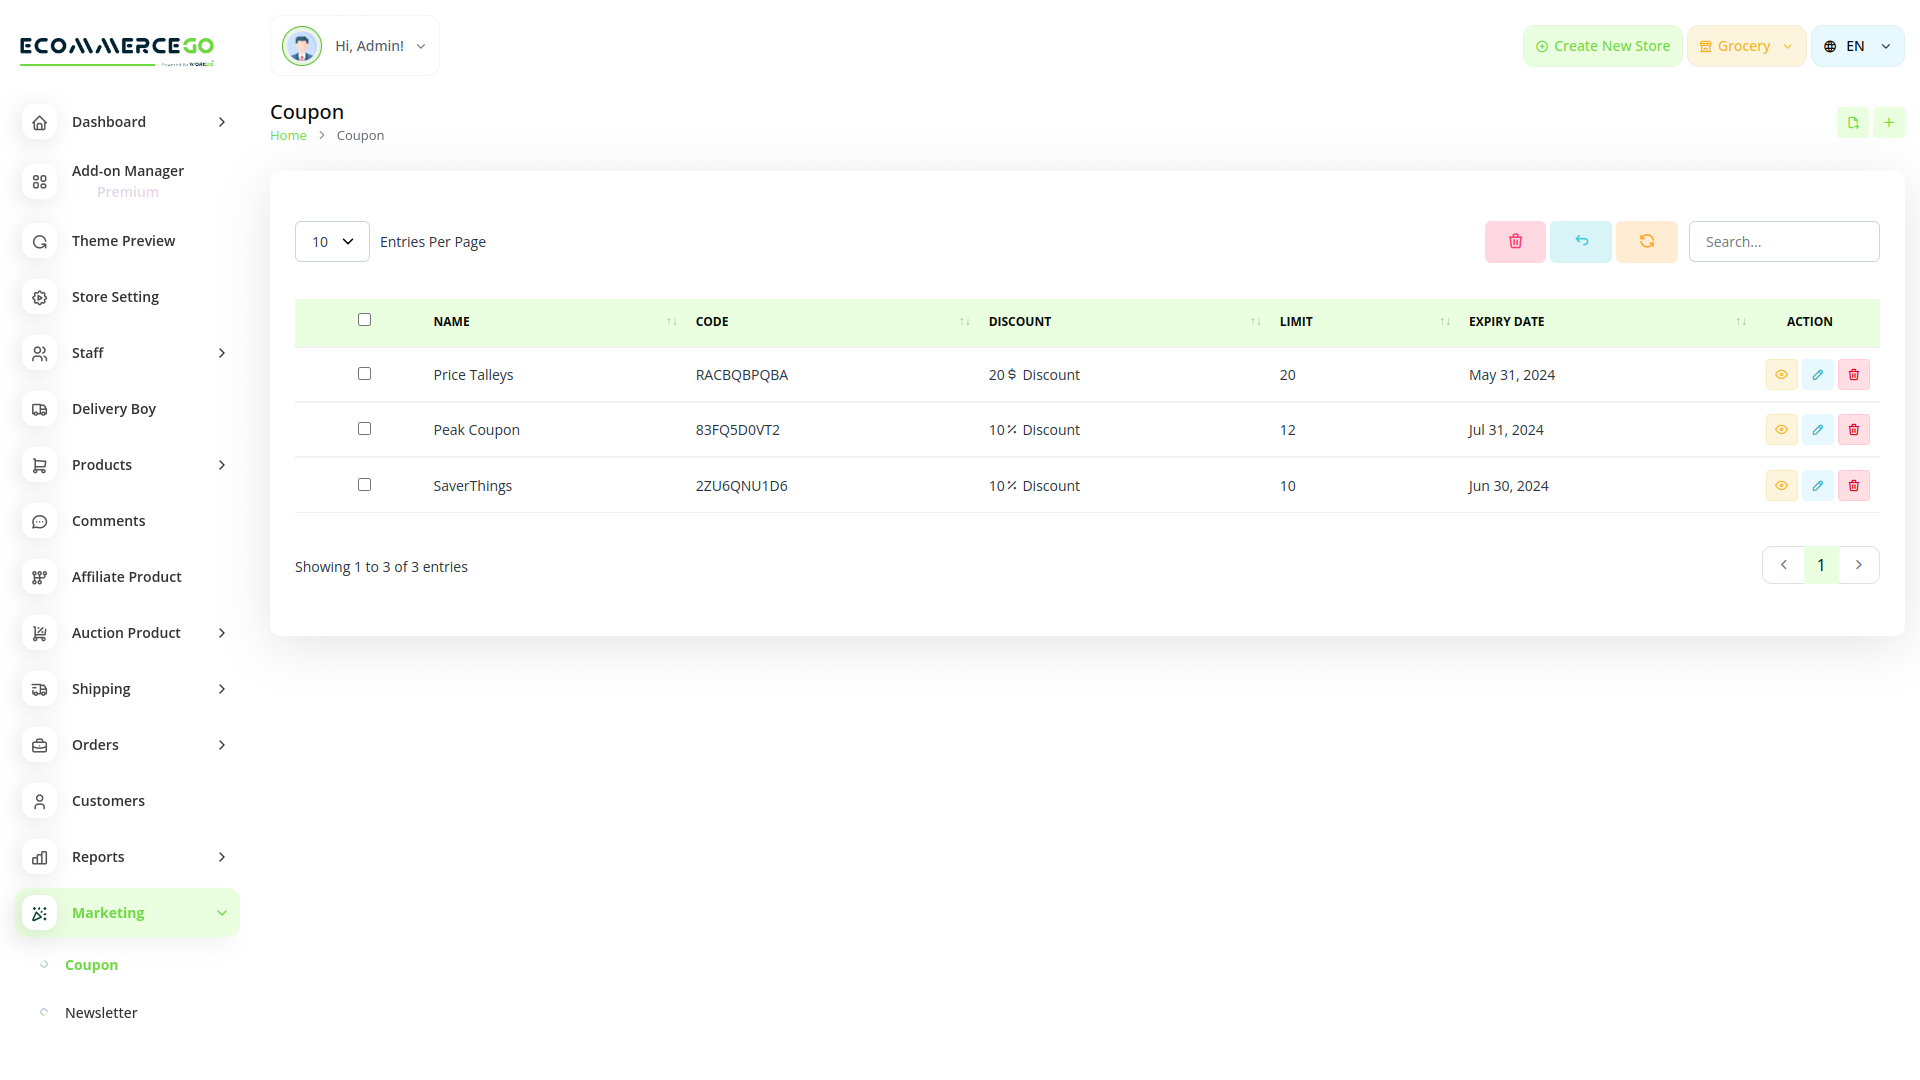Select Newsletter under the Marketing menu
The width and height of the screenshot is (1920, 1080).
100,1012
